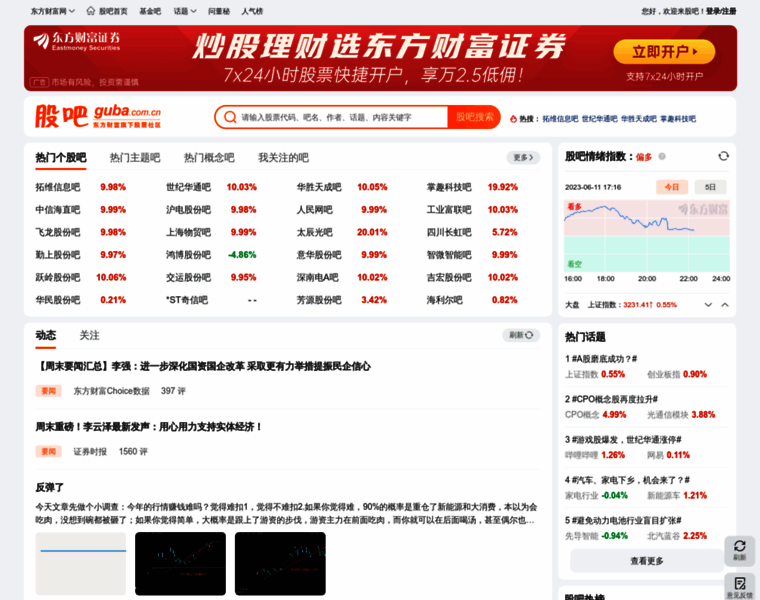The width and height of the screenshot is (760, 600).
Task: Click the 登录/注册 link
Action: coord(721,11)
